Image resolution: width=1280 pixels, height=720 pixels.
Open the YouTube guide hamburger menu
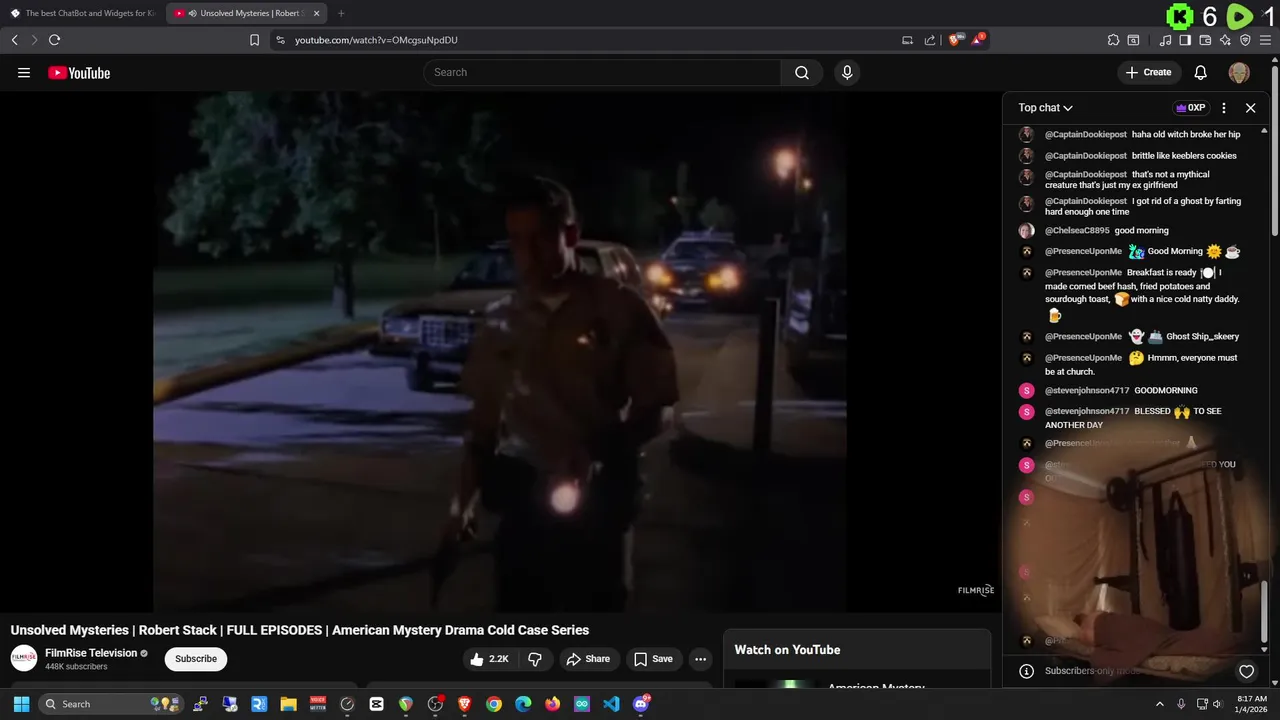(x=24, y=72)
